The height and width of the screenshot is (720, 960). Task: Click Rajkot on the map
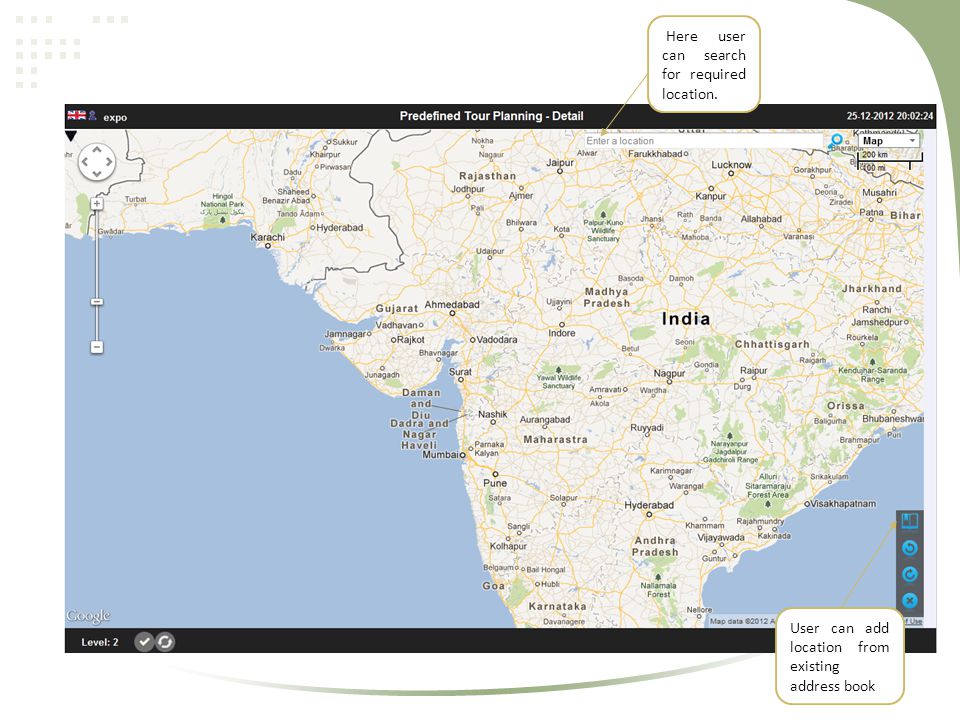[x=411, y=339]
